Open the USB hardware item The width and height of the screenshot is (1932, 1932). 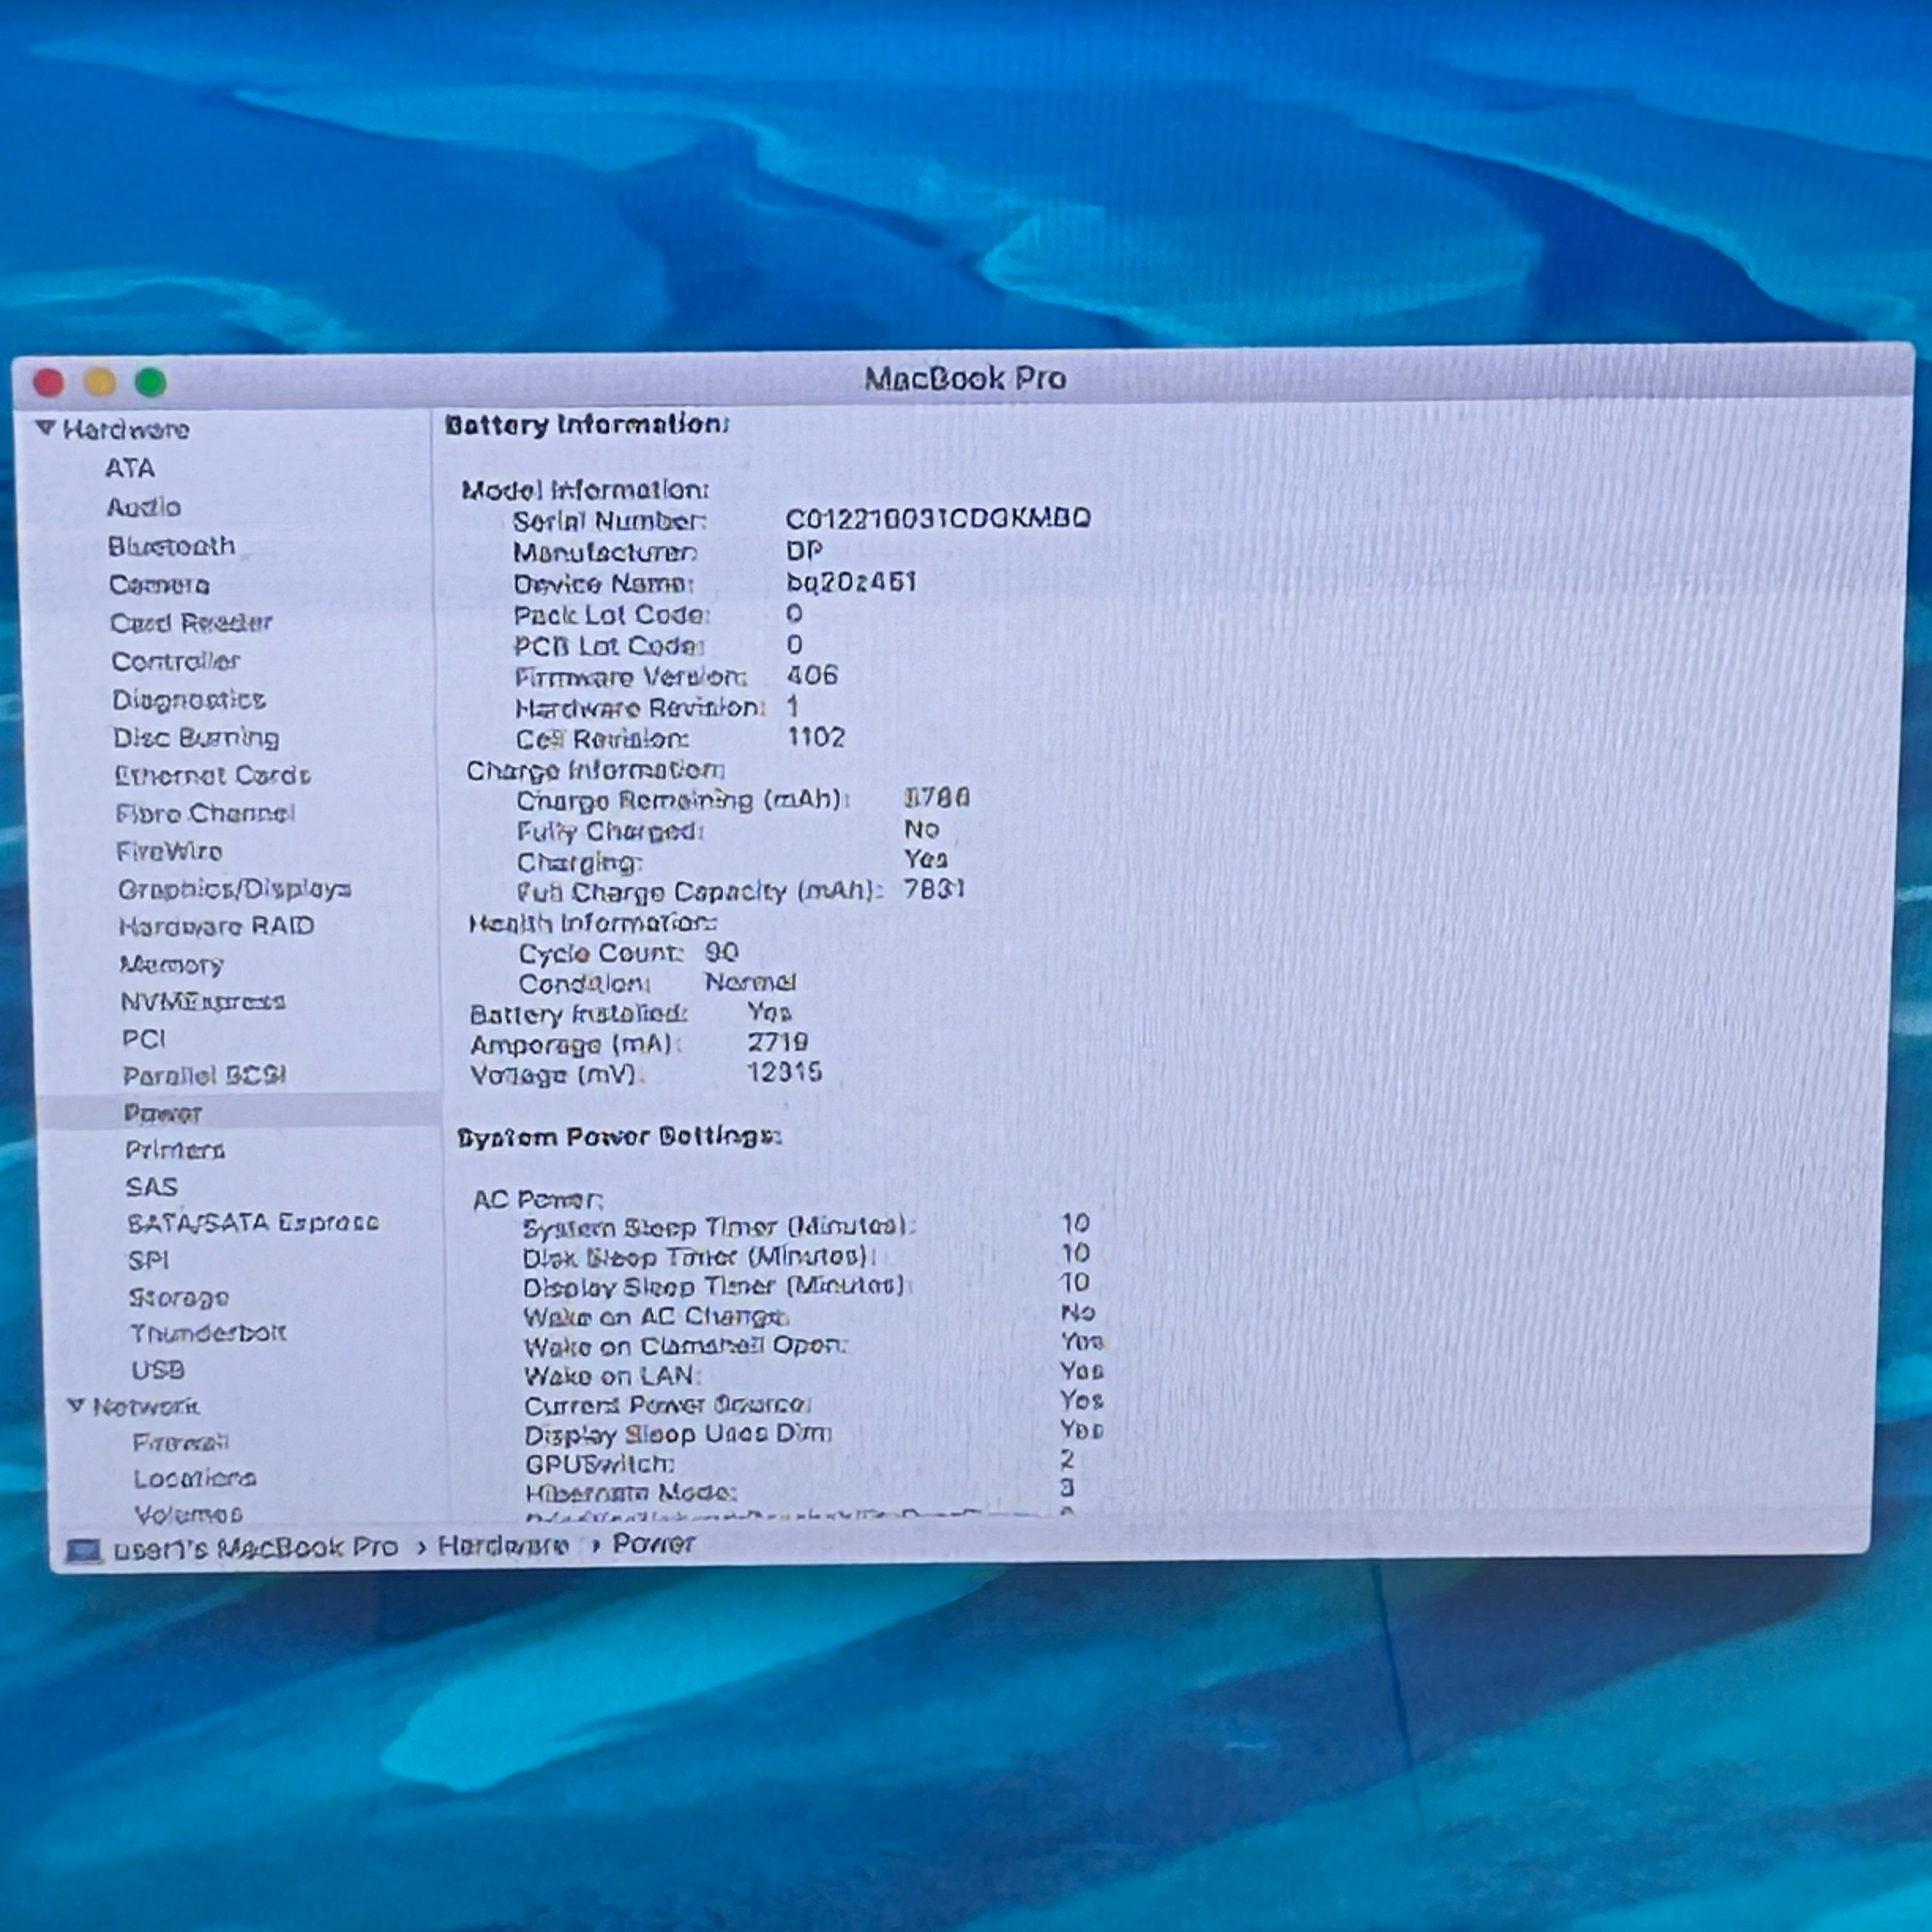(x=158, y=1370)
